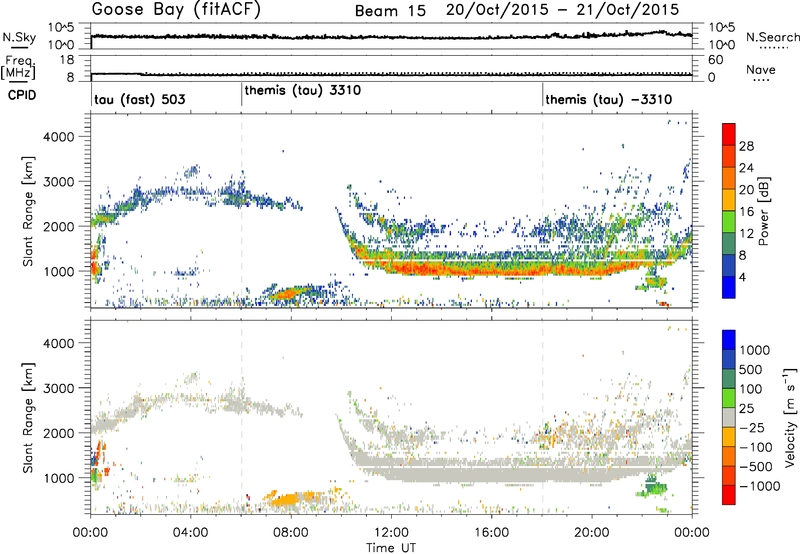Click the 'Time UT' axis title
800x554 pixels.
pos(391,548)
